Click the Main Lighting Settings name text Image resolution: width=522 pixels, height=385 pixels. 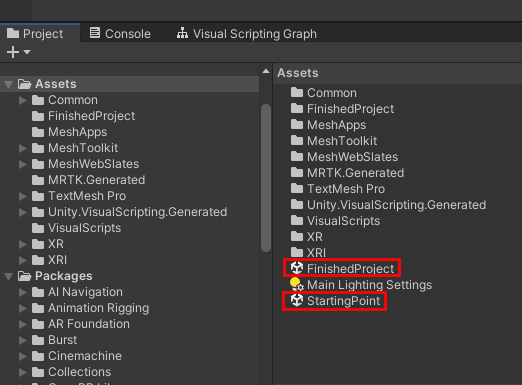pyautogui.click(x=369, y=285)
